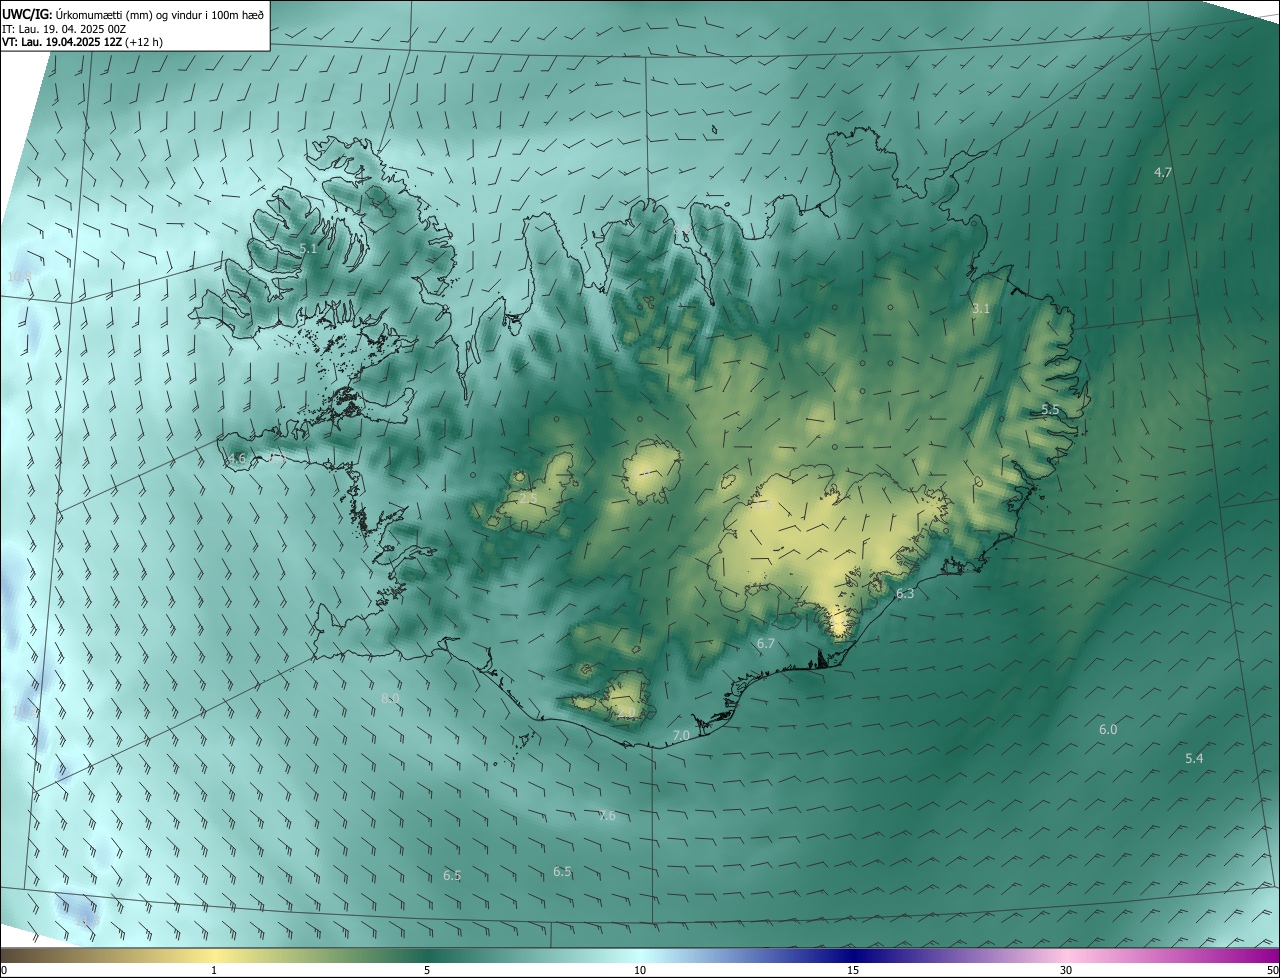Click the '10' tick label on the colour scale

coord(640,971)
